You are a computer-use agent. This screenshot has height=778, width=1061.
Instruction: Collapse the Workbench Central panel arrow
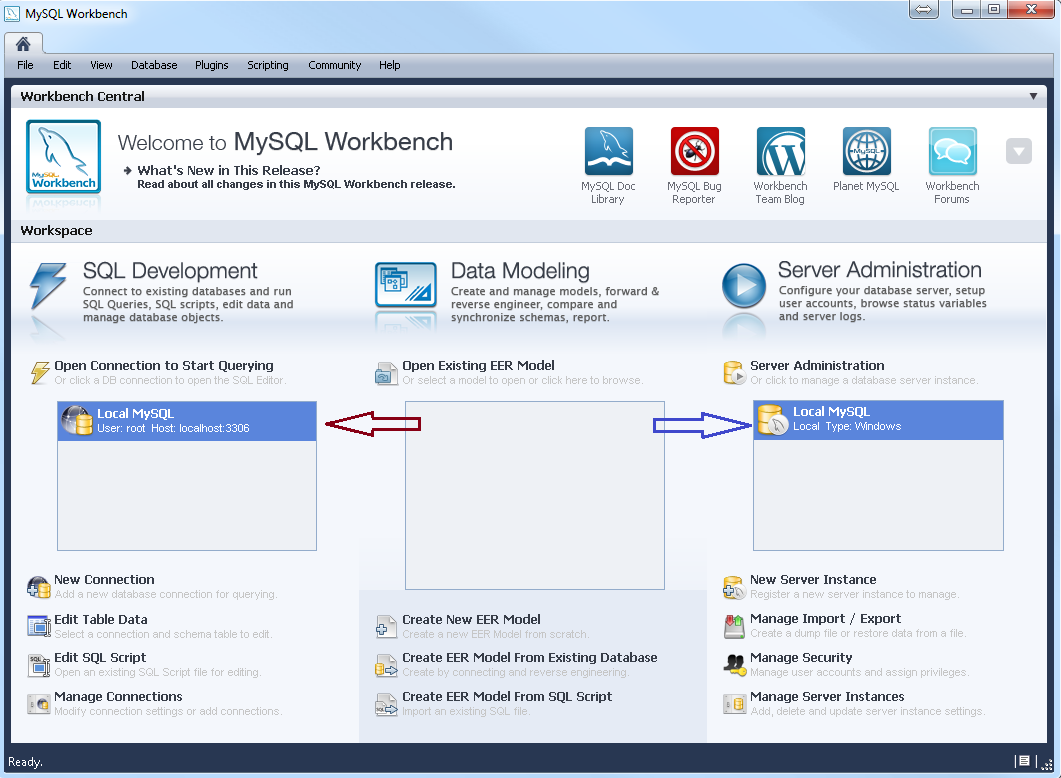click(x=1033, y=96)
